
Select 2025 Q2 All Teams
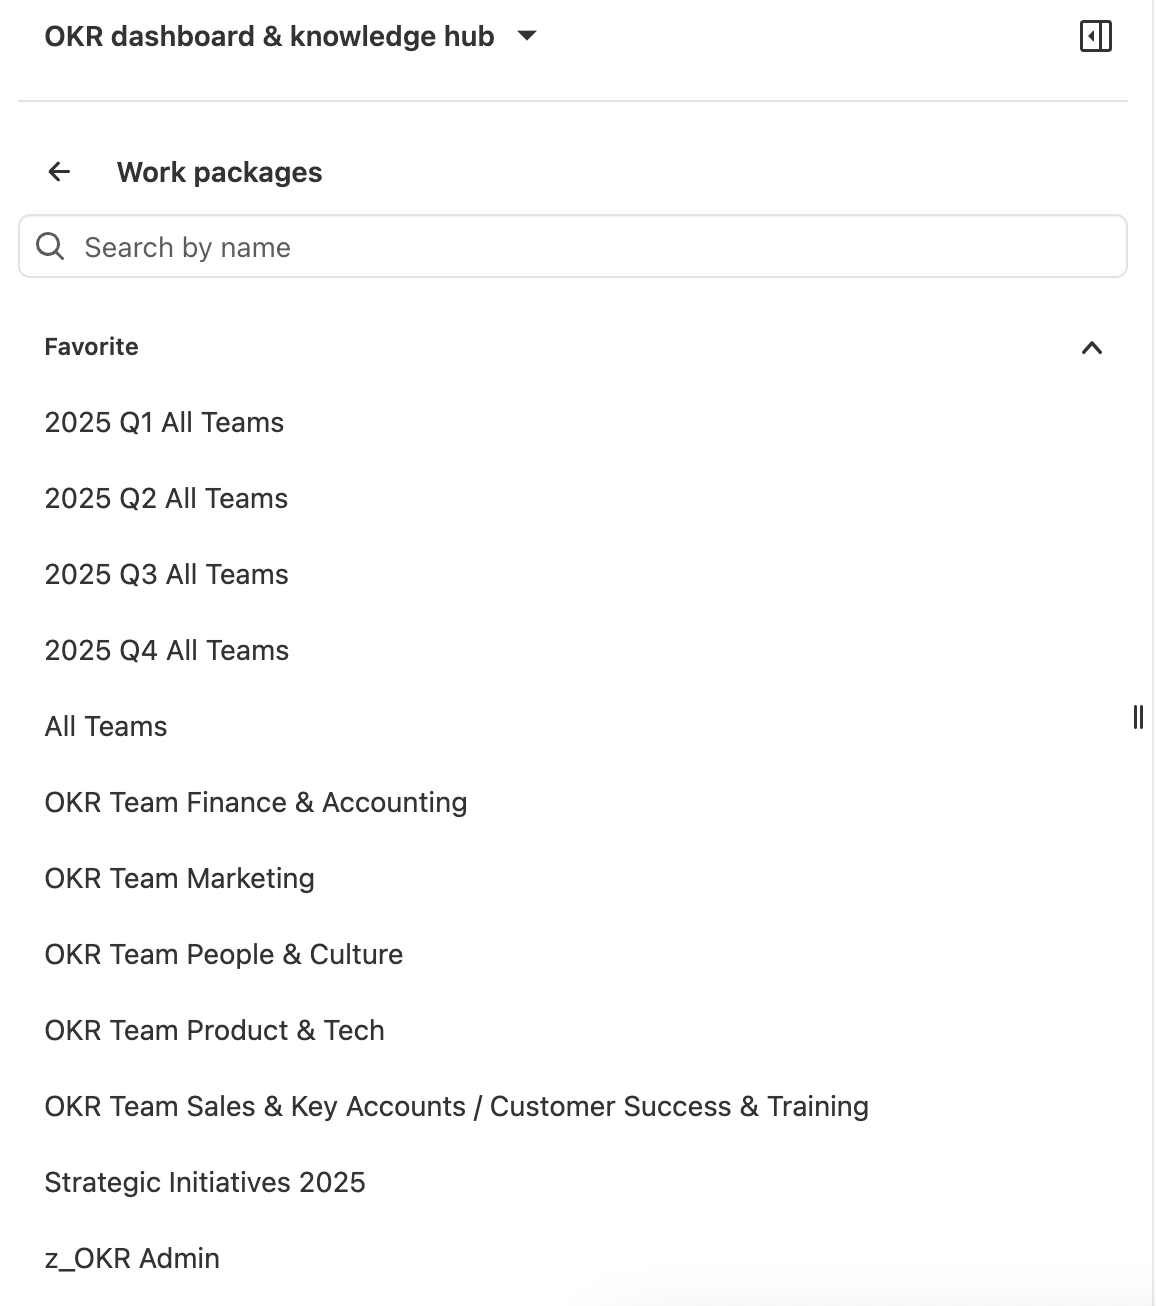(165, 498)
